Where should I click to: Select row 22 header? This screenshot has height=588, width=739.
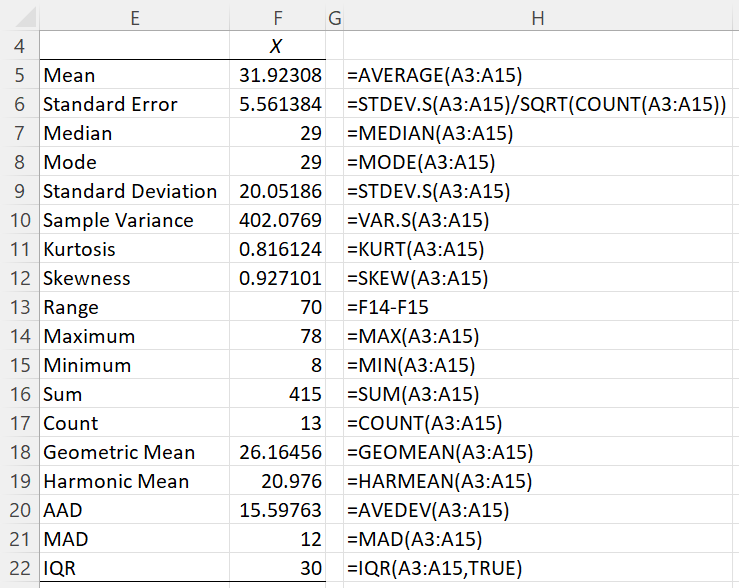pyautogui.click(x=19, y=568)
